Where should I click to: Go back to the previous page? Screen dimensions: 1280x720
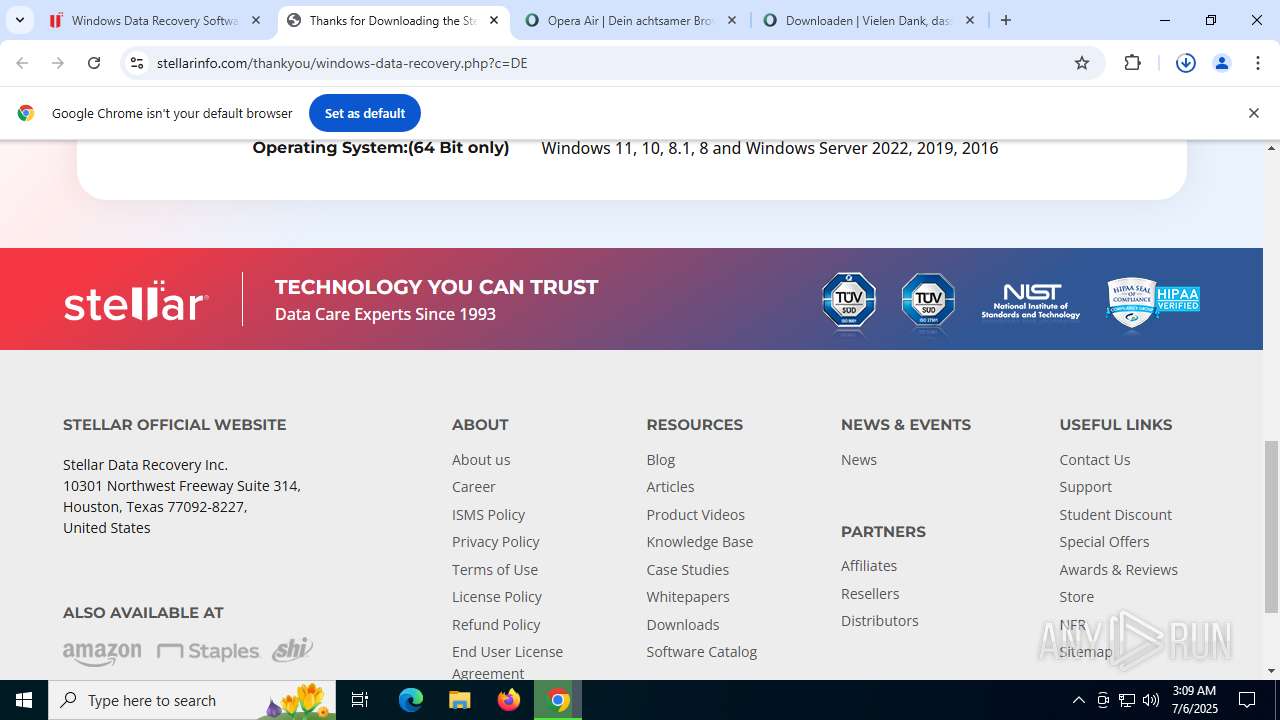point(22,63)
